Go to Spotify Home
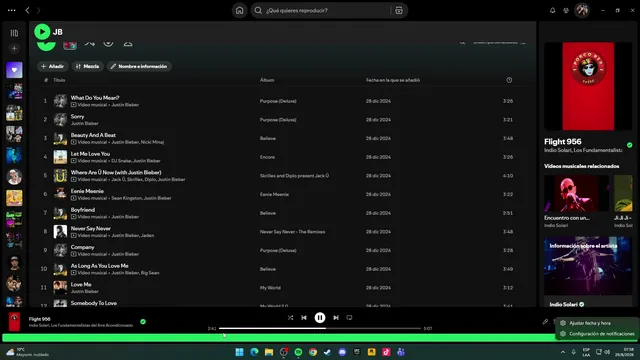This screenshot has height=360, width=640. point(240,10)
